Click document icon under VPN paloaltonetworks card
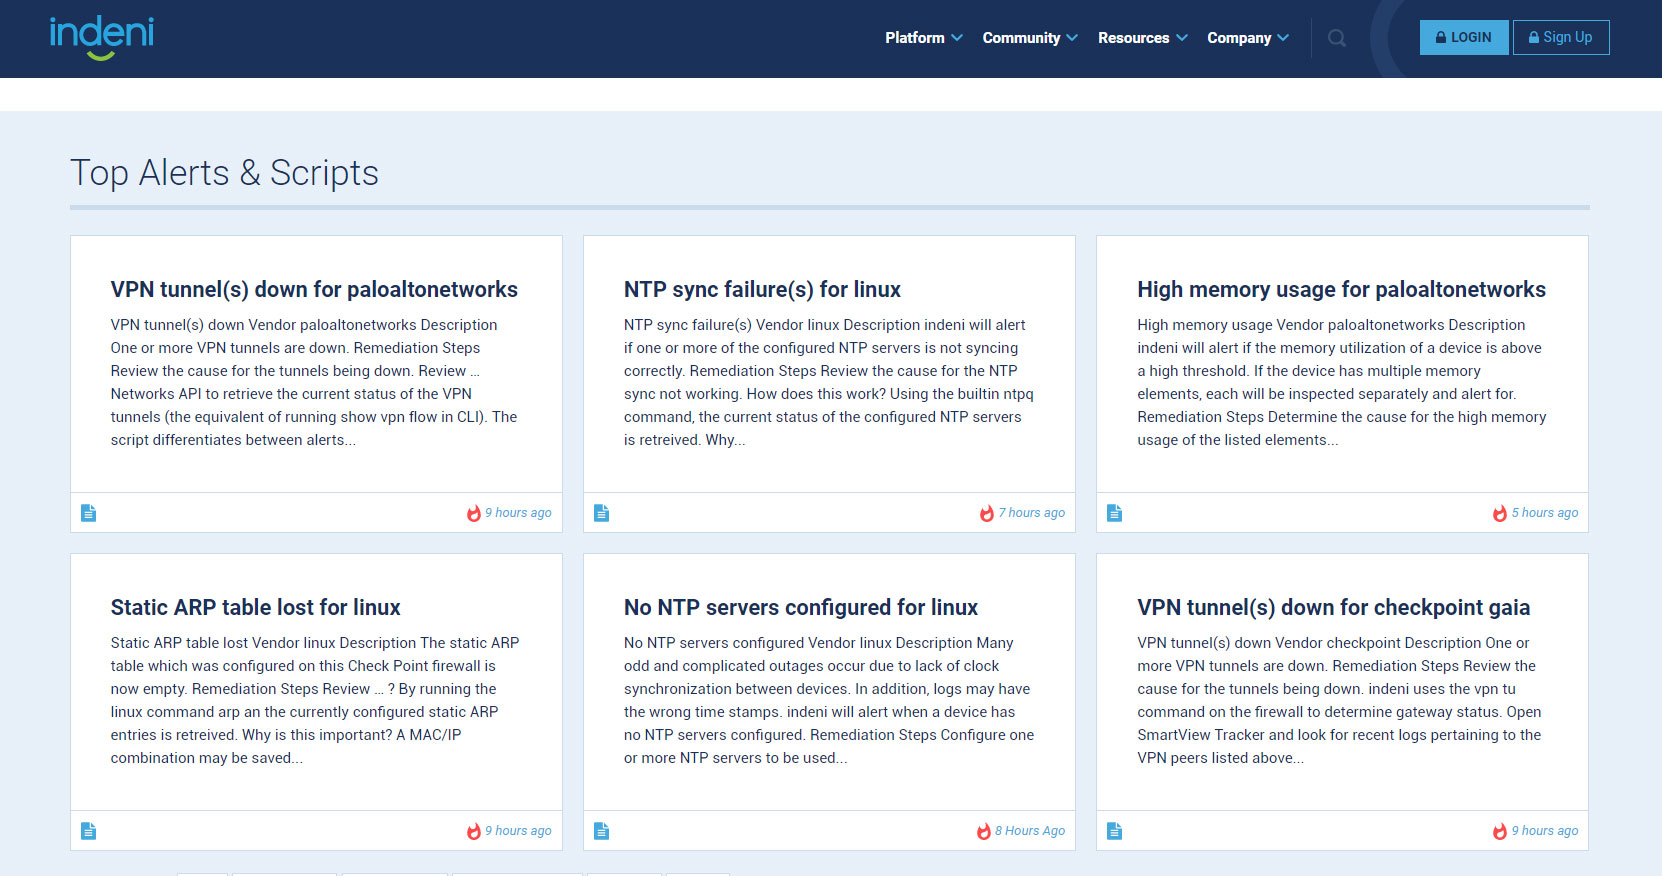The image size is (1662, 876). 89,513
